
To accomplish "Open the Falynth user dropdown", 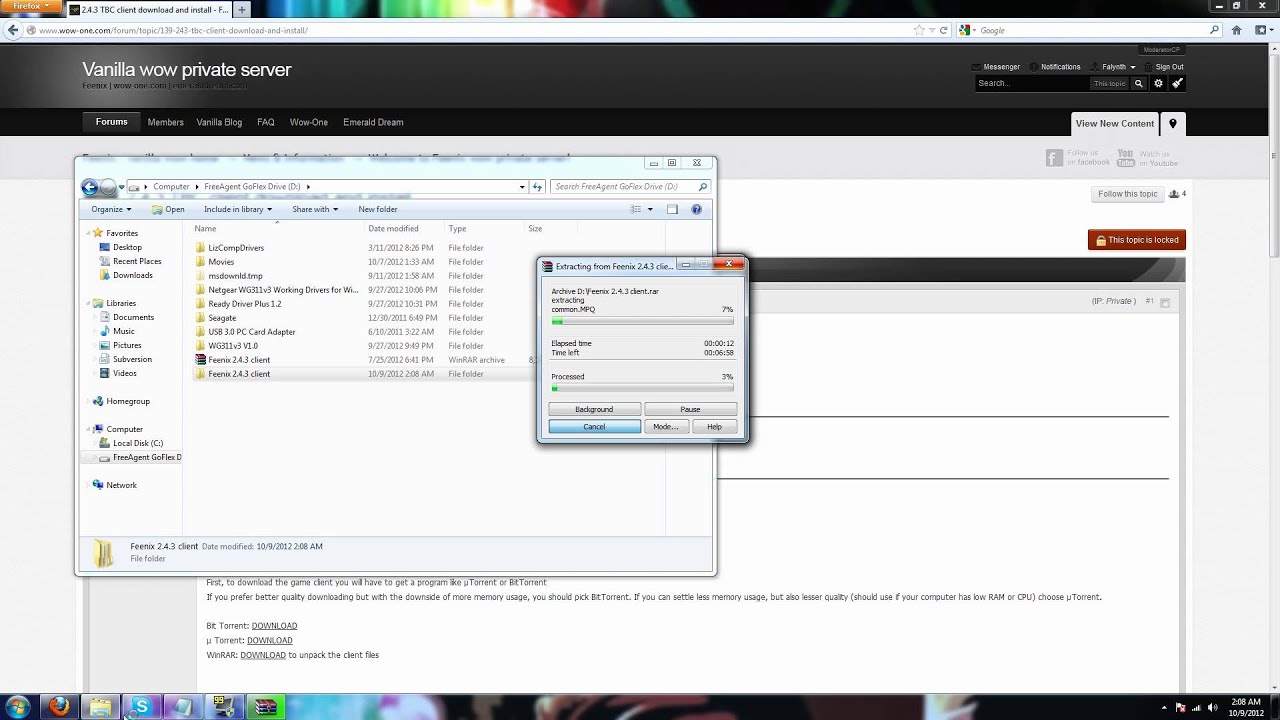I will click(1118, 67).
